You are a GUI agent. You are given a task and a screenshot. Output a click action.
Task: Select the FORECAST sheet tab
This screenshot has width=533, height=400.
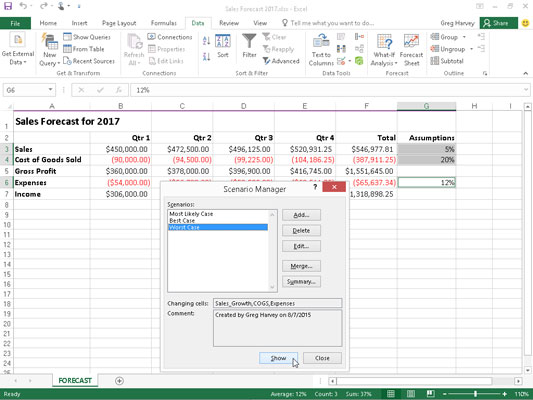pyautogui.click(x=75, y=380)
